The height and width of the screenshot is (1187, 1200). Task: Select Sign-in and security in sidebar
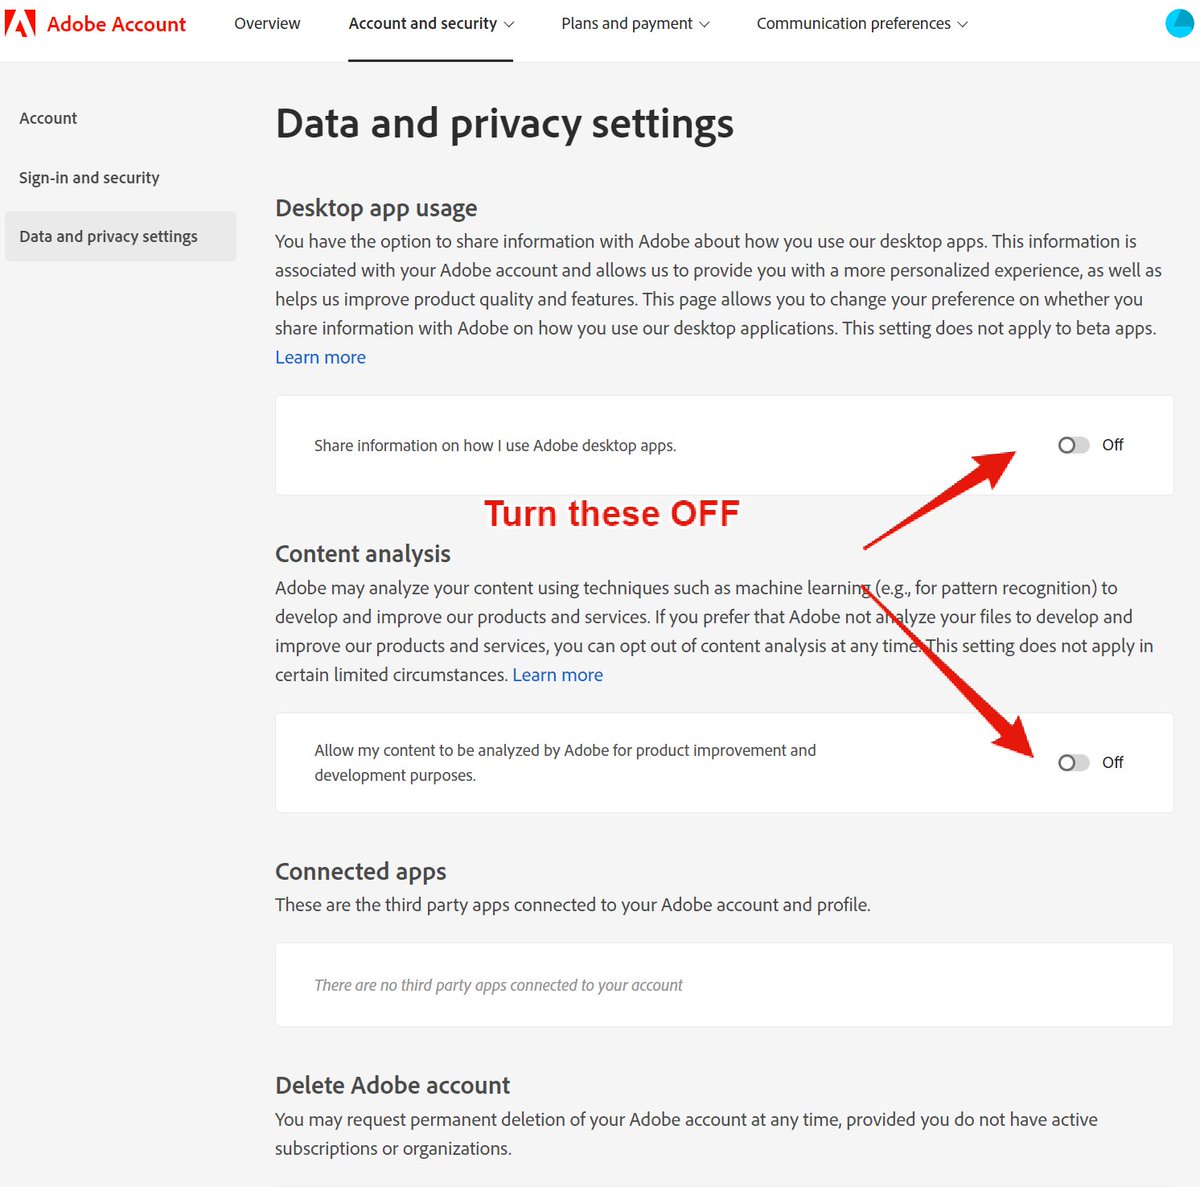click(89, 177)
